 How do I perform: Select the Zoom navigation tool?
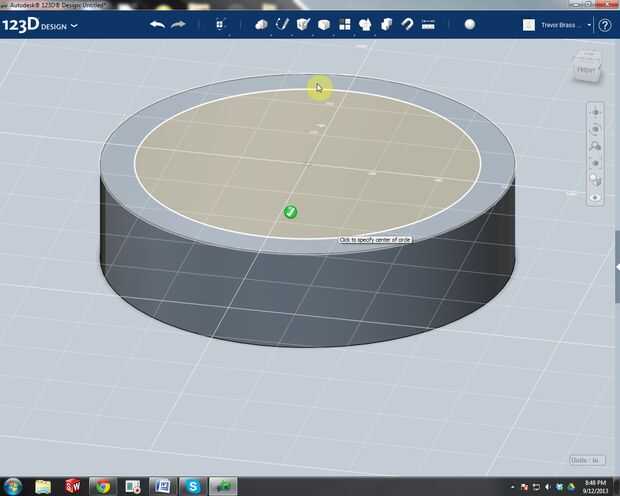595,146
